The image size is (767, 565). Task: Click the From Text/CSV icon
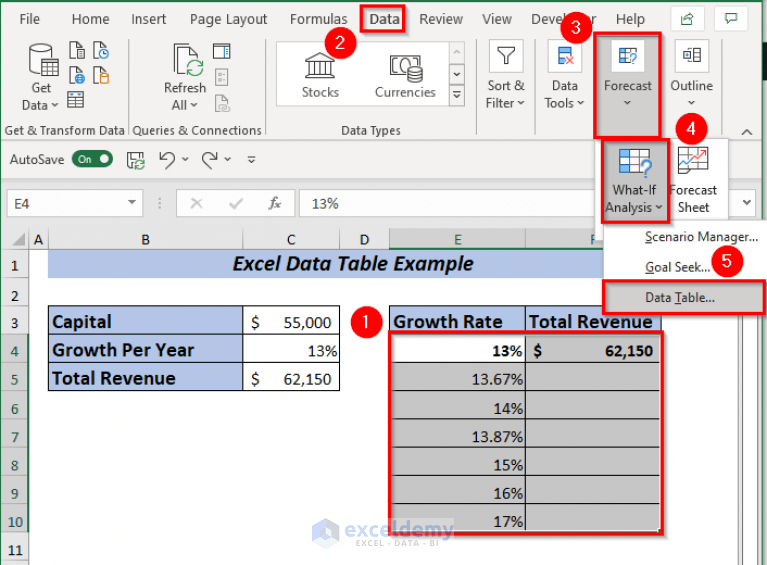click(x=77, y=50)
